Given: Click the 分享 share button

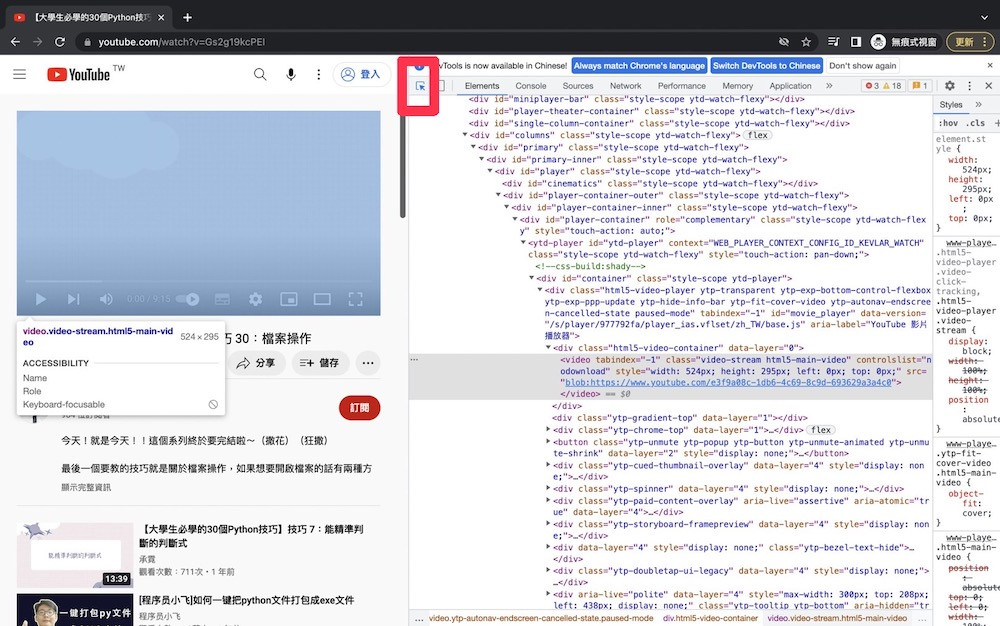Looking at the screenshot, I should point(255,363).
